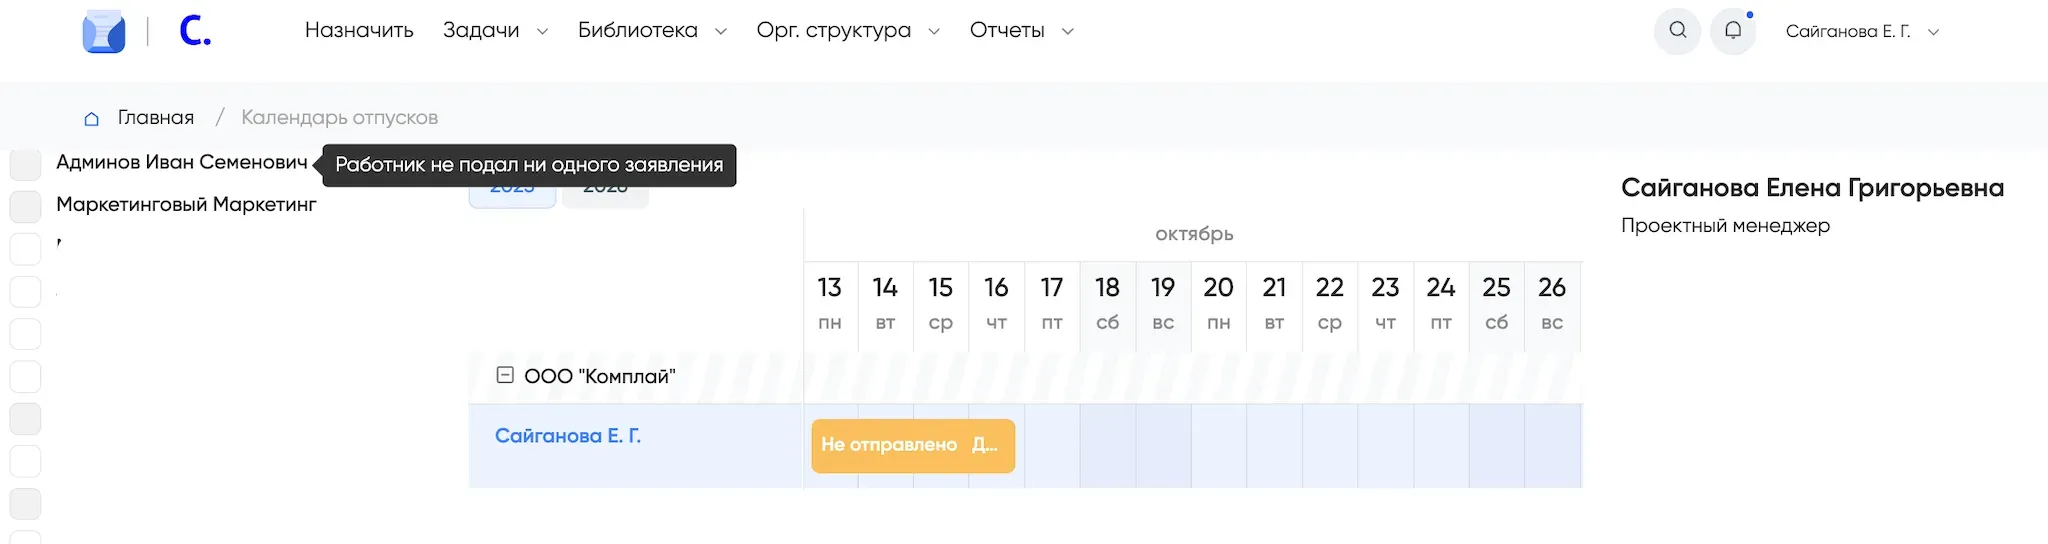
Task: Tick checkbox beside Маркетинговый Маркетинг
Action: pyautogui.click(x=25, y=206)
